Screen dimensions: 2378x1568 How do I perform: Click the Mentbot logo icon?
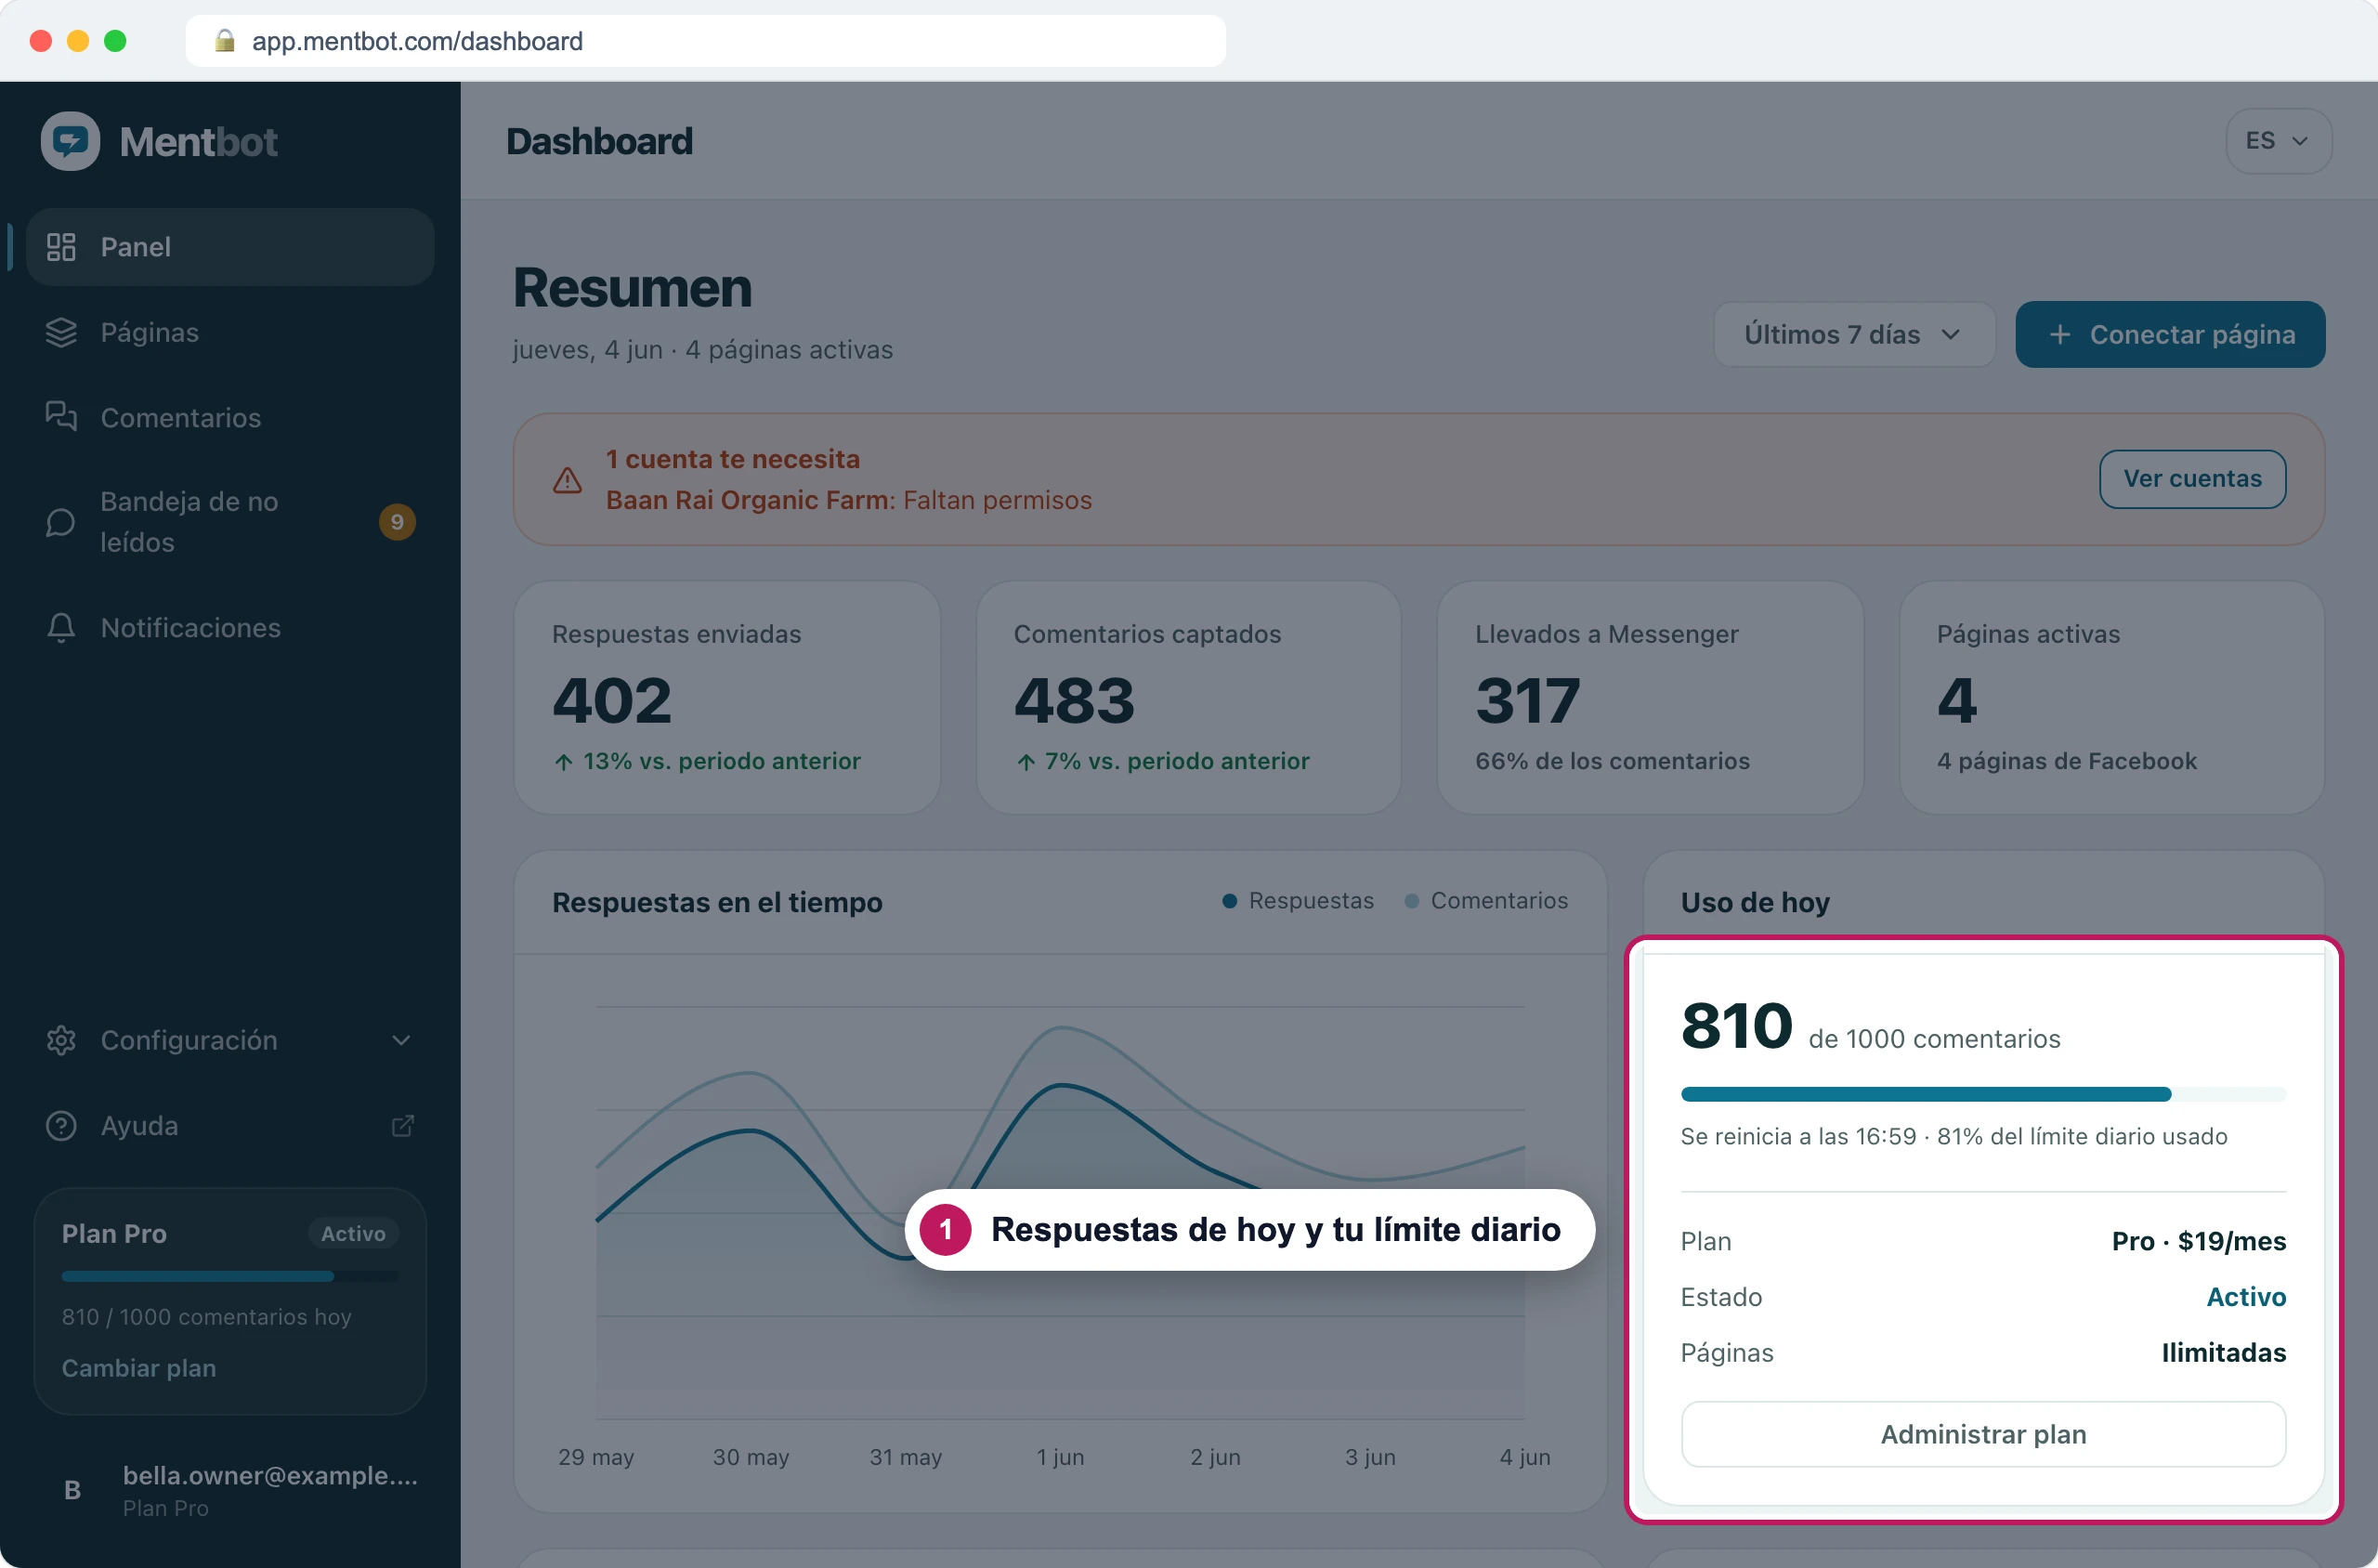70,141
